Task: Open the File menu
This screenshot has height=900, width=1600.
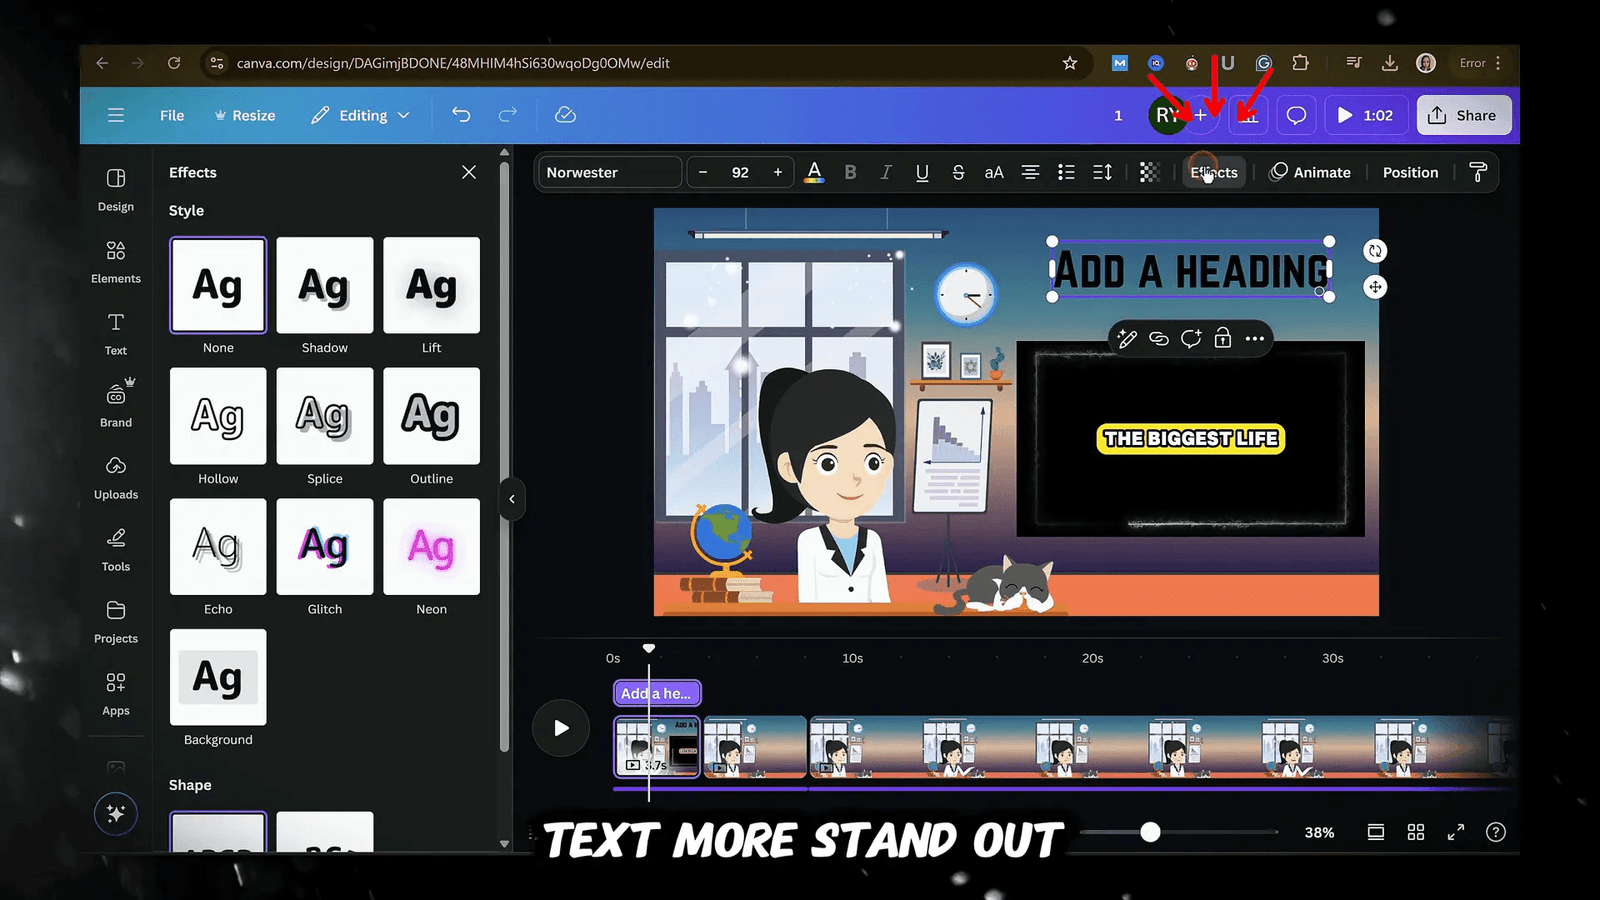Action: (x=171, y=115)
